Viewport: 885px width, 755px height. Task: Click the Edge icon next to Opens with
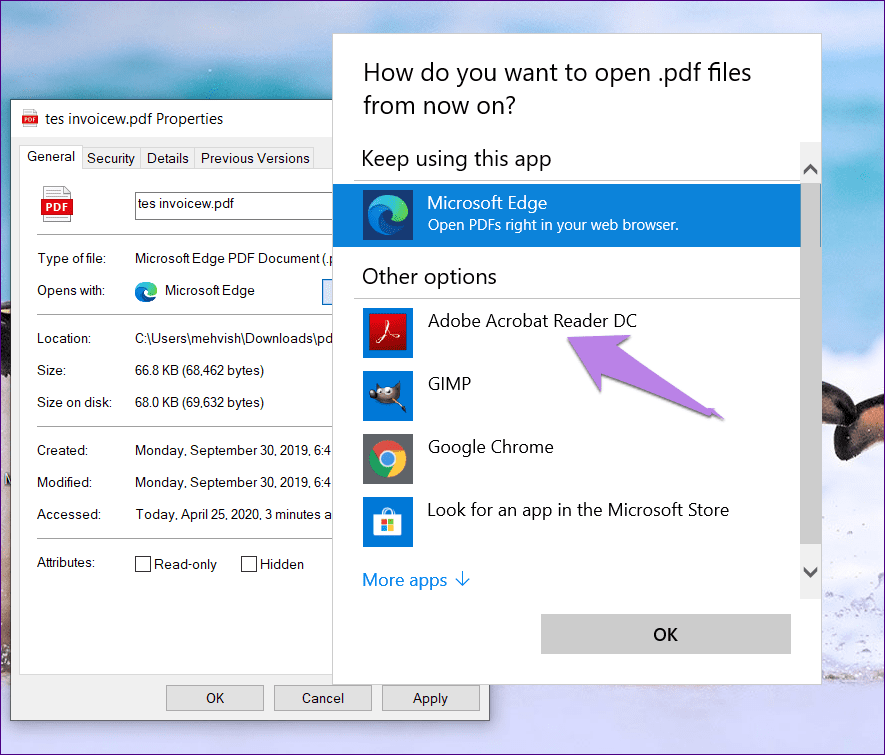point(146,292)
